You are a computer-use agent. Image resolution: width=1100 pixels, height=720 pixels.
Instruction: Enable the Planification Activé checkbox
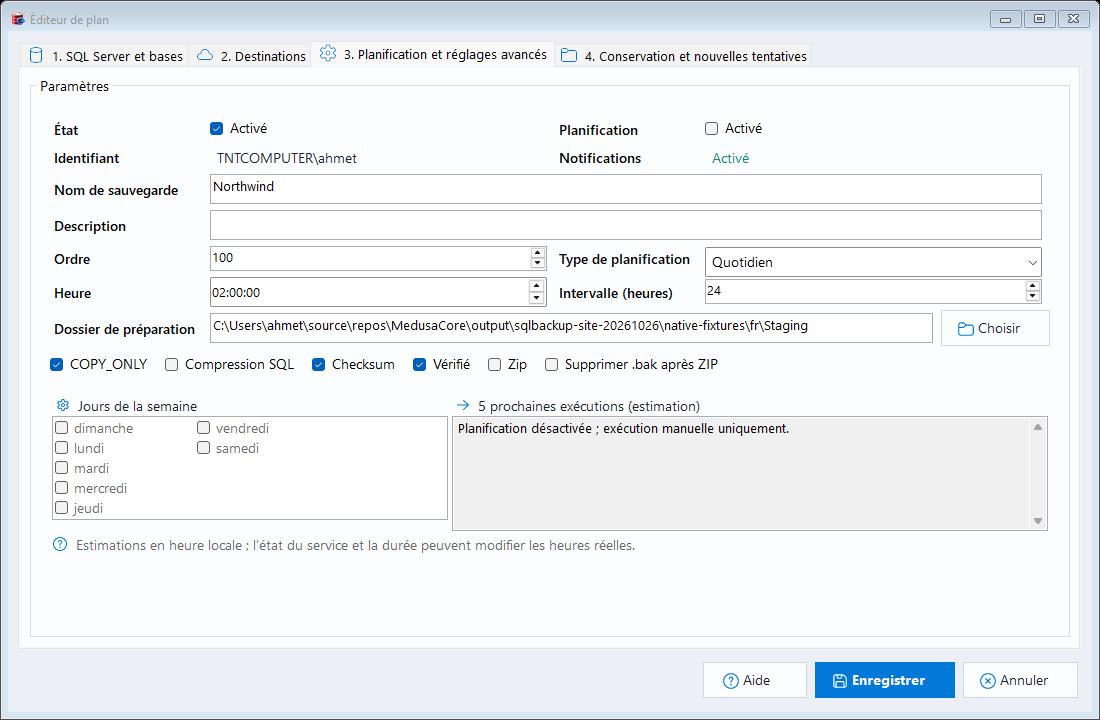711,128
